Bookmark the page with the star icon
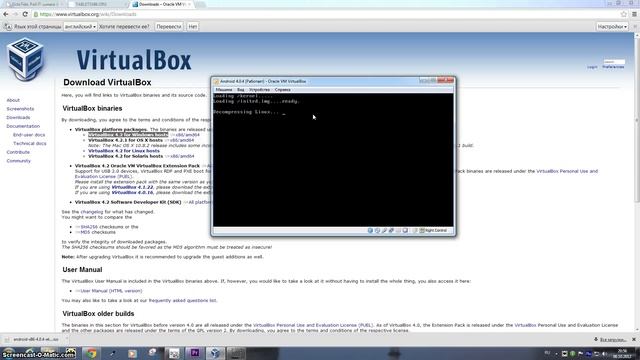The height and width of the screenshot is (360, 640). pyautogui.click(x=624, y=14)
